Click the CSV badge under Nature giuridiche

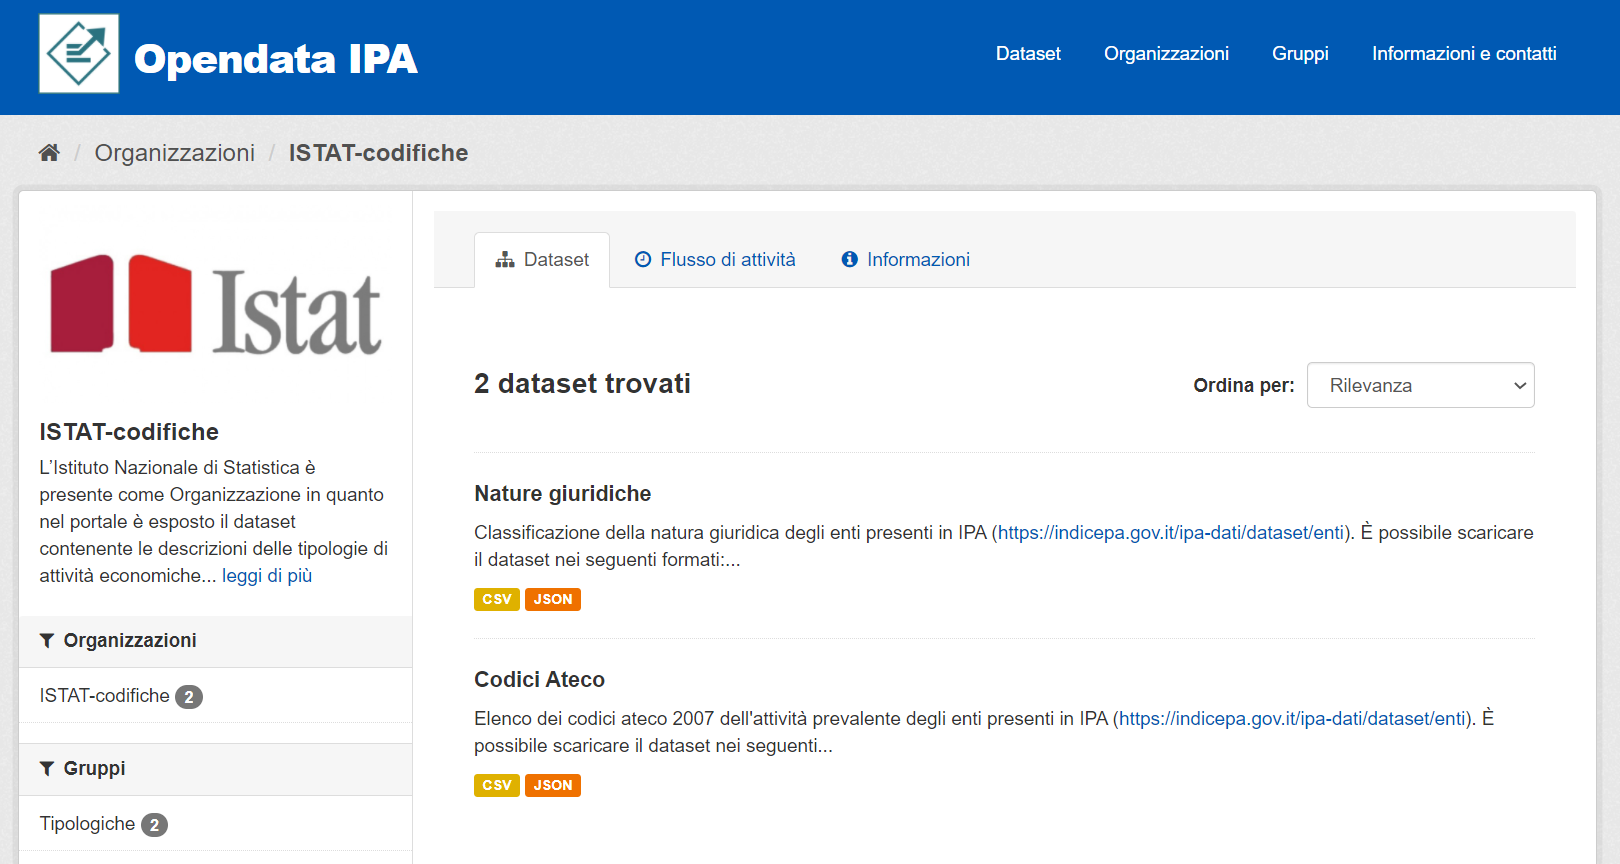pyautogui.click(x=496, y=600)
